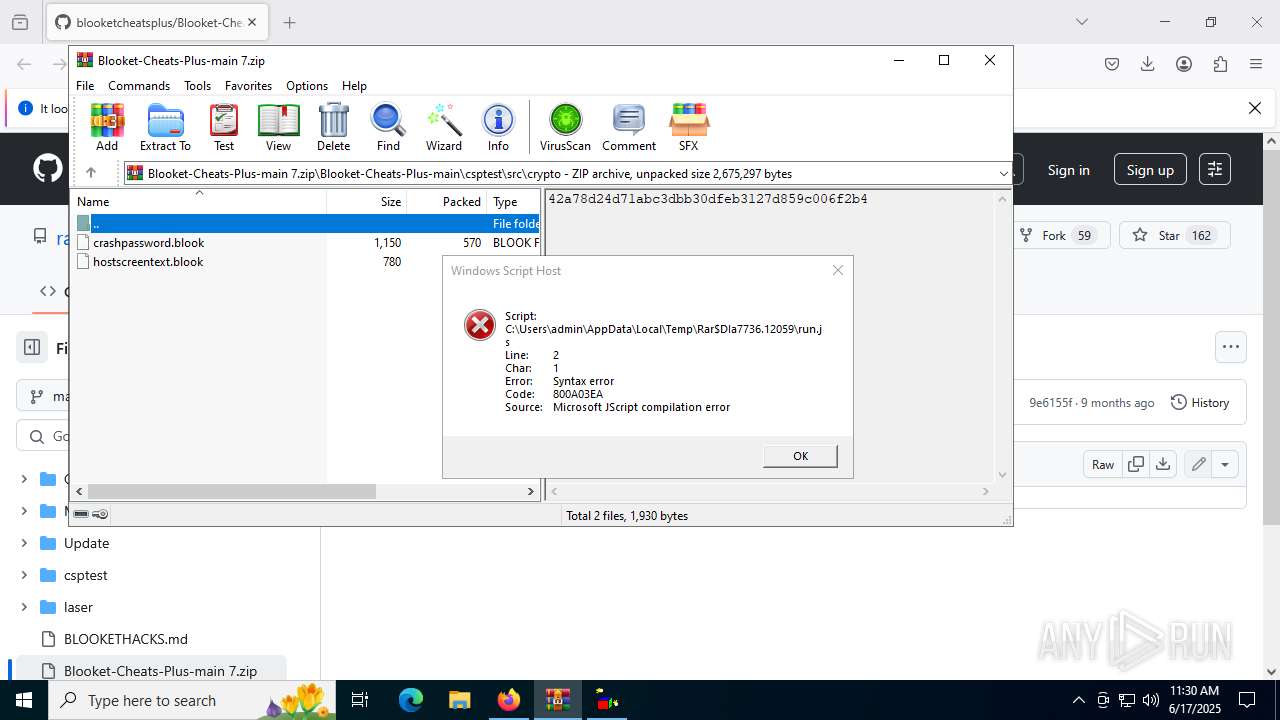This screenshot has height=720, width=1280.
Task: Open the notifications center icon
Action: coord(1247,700)
